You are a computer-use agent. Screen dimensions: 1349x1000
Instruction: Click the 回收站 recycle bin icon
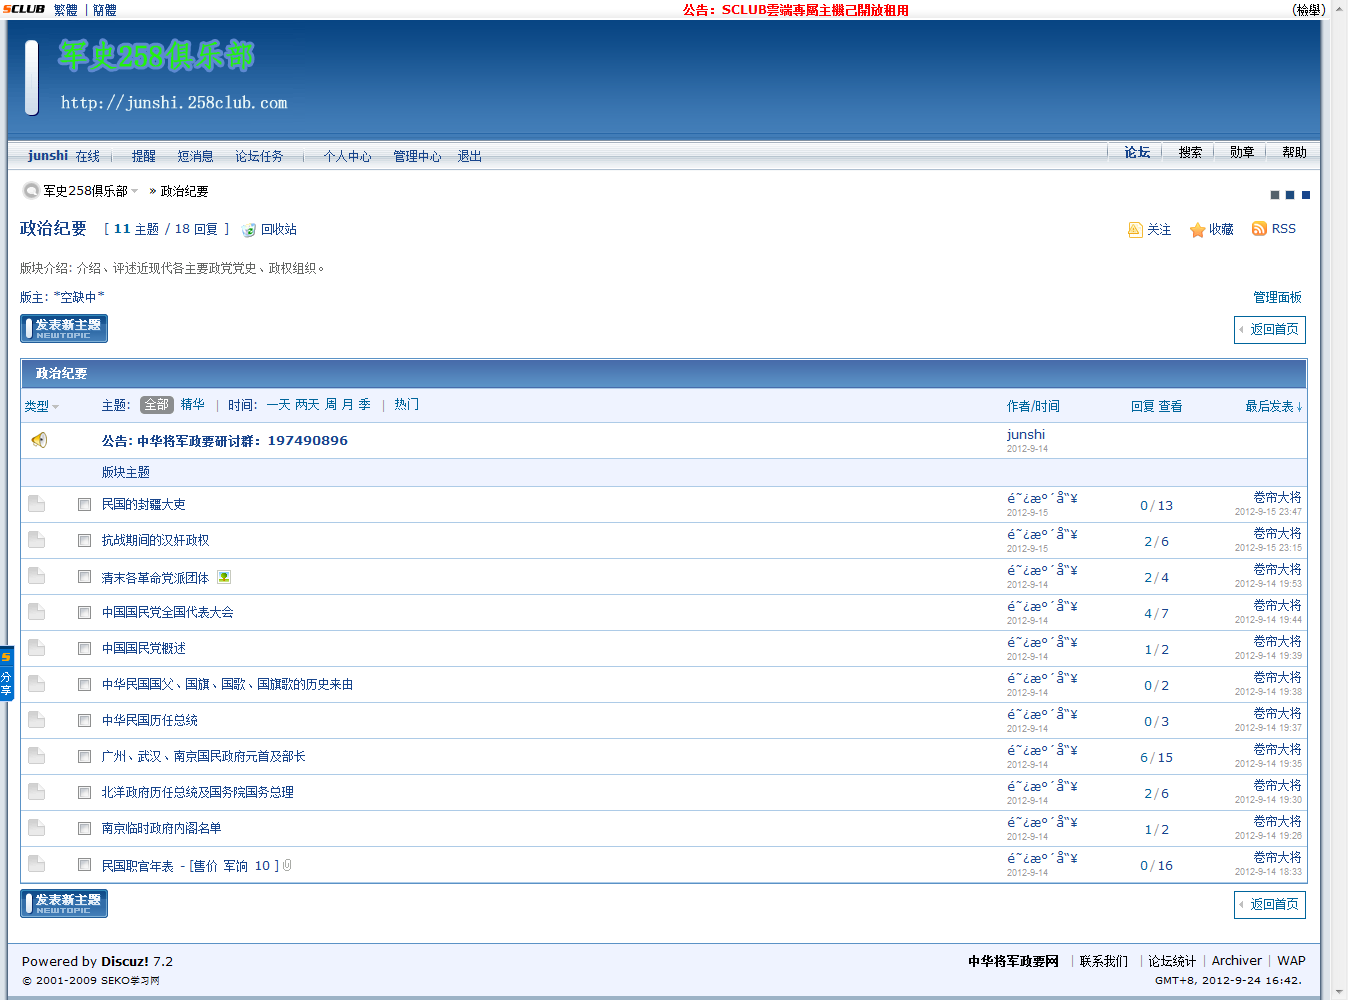click(249, 230)
